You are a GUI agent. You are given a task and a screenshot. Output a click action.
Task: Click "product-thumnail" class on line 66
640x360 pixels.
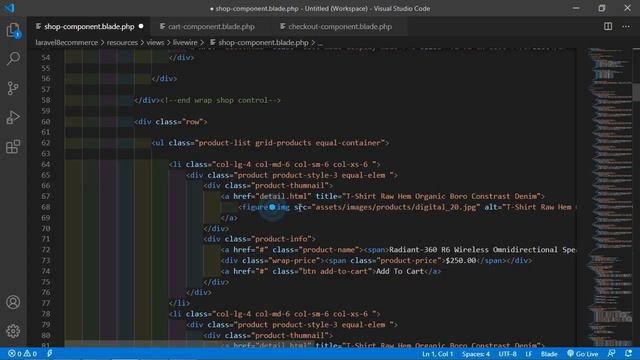[290, 186]
